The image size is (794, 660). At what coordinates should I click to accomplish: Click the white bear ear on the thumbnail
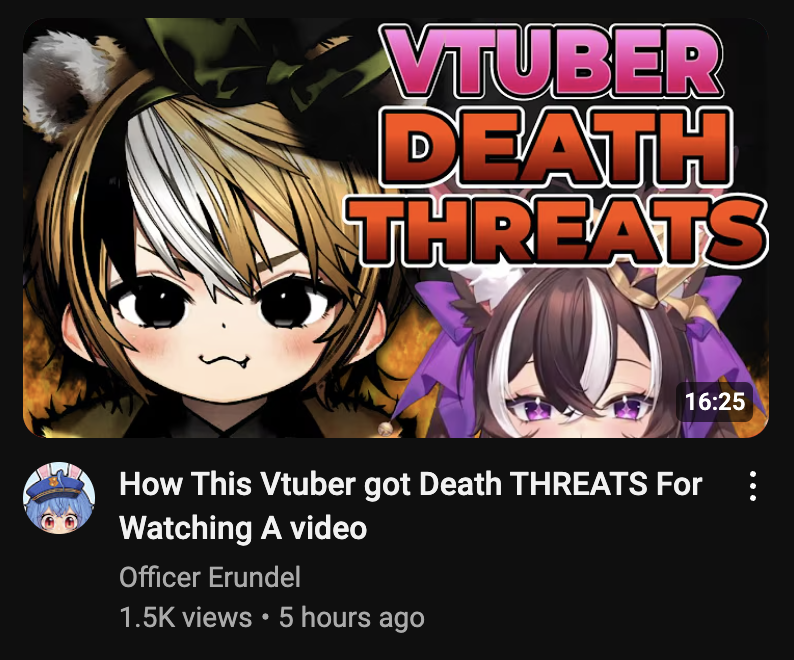click(61, 79)
